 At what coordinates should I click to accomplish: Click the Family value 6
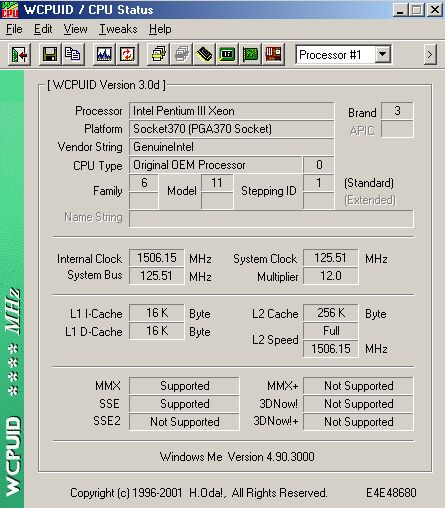pyautogui.click(x=144, y=183)
